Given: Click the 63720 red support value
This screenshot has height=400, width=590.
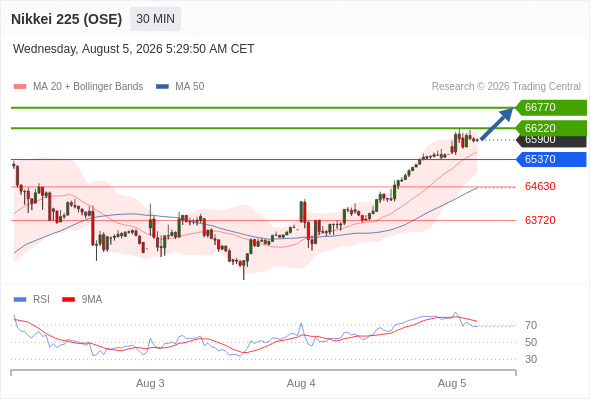Looking at the screenshot, I should pyautogui.click(x=540, y=220).
